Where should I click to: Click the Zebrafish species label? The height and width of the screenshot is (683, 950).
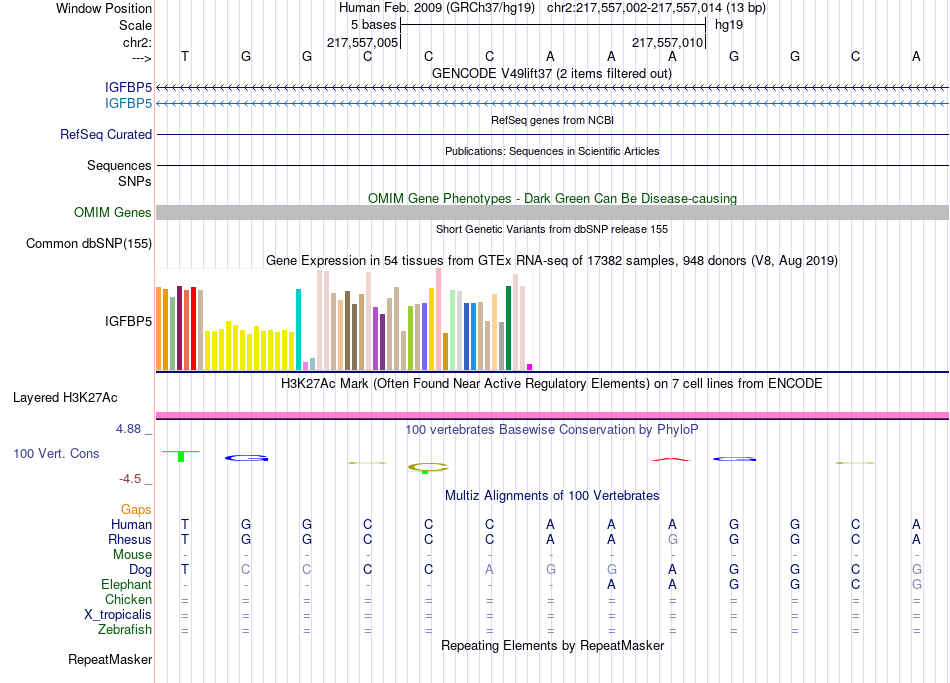(x=125, y=630)
